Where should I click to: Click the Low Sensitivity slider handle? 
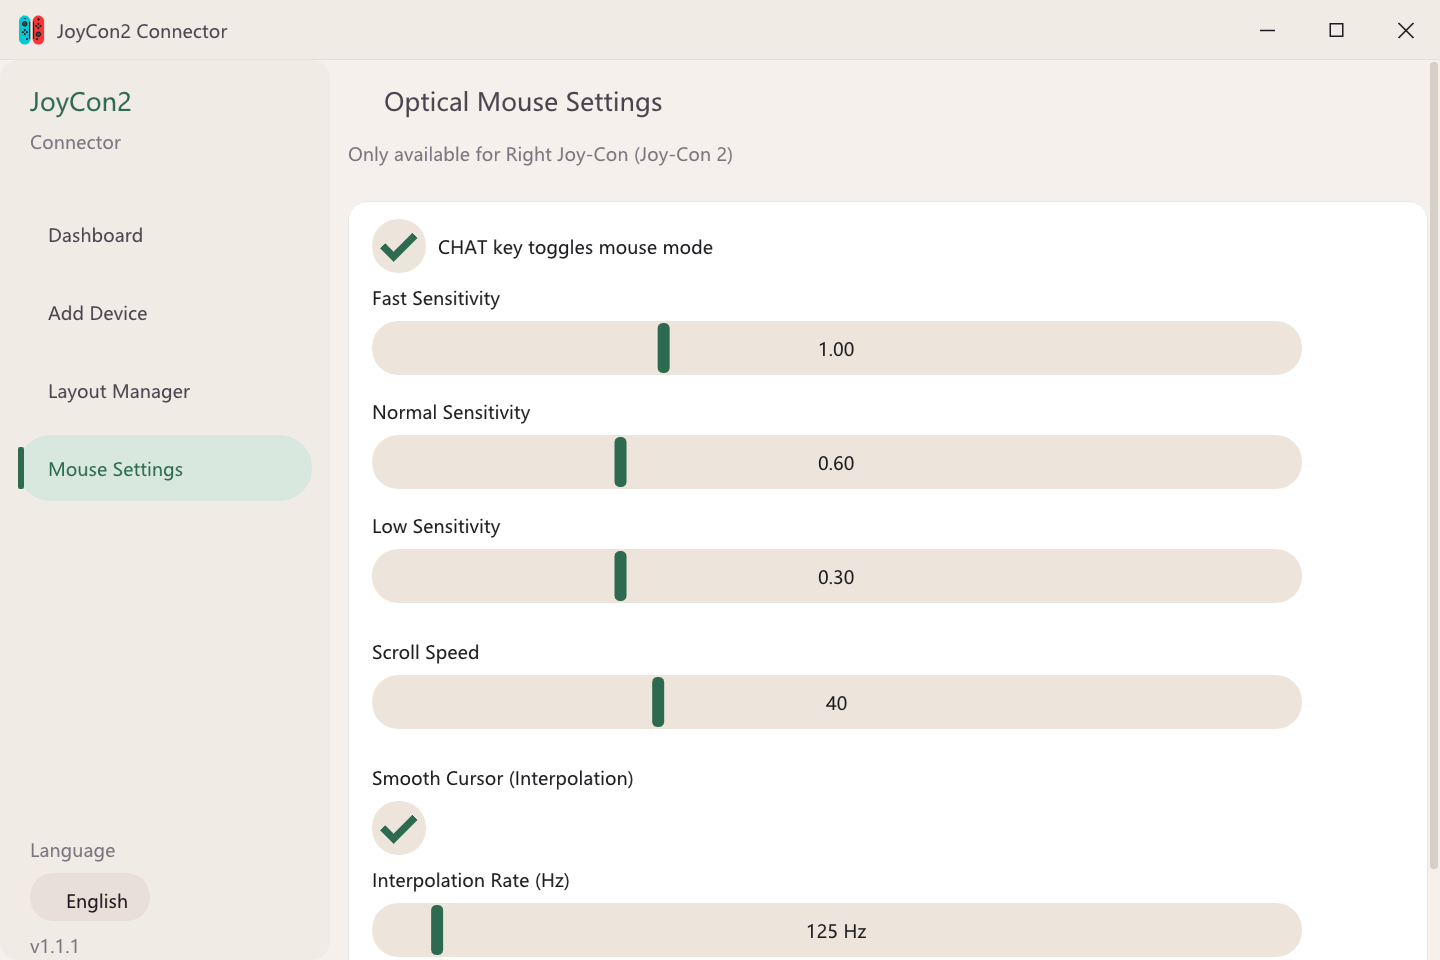(620, 576)
